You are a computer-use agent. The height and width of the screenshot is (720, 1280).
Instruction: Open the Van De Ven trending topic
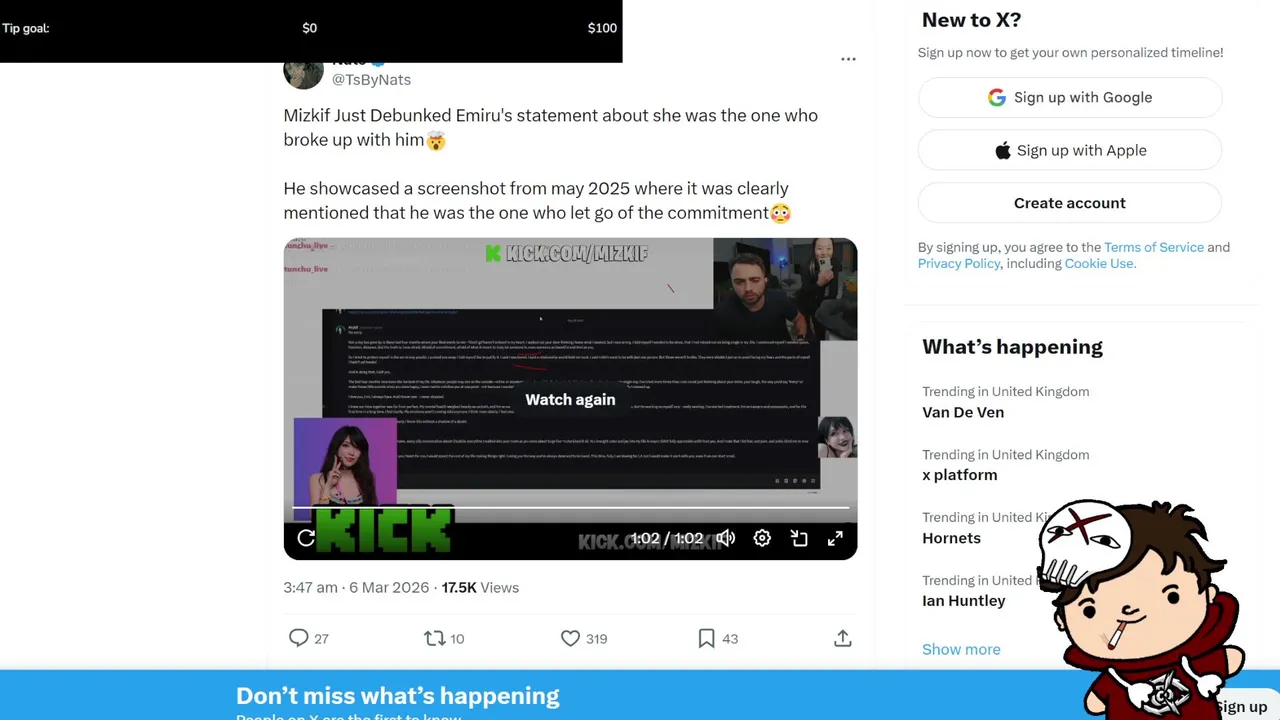point(963,412)
